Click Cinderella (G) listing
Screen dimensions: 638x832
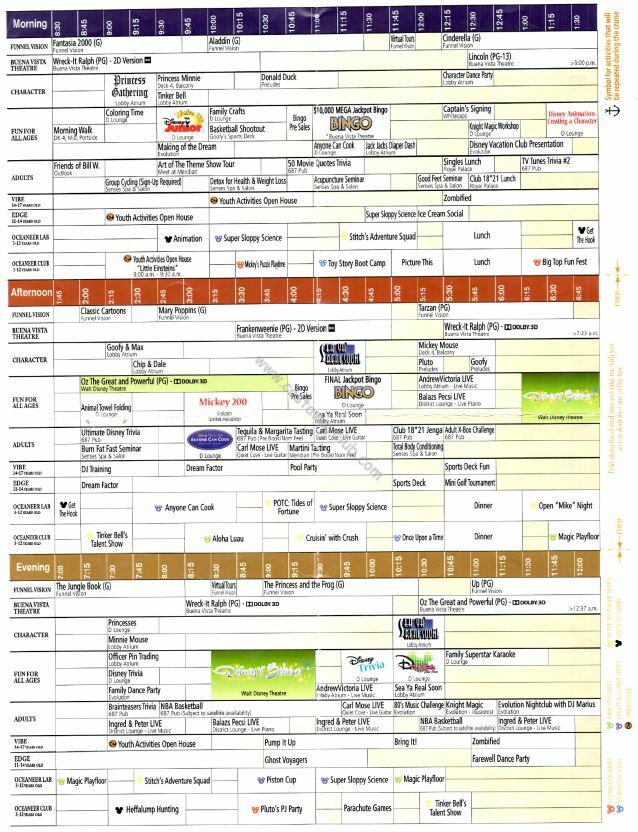461,38
